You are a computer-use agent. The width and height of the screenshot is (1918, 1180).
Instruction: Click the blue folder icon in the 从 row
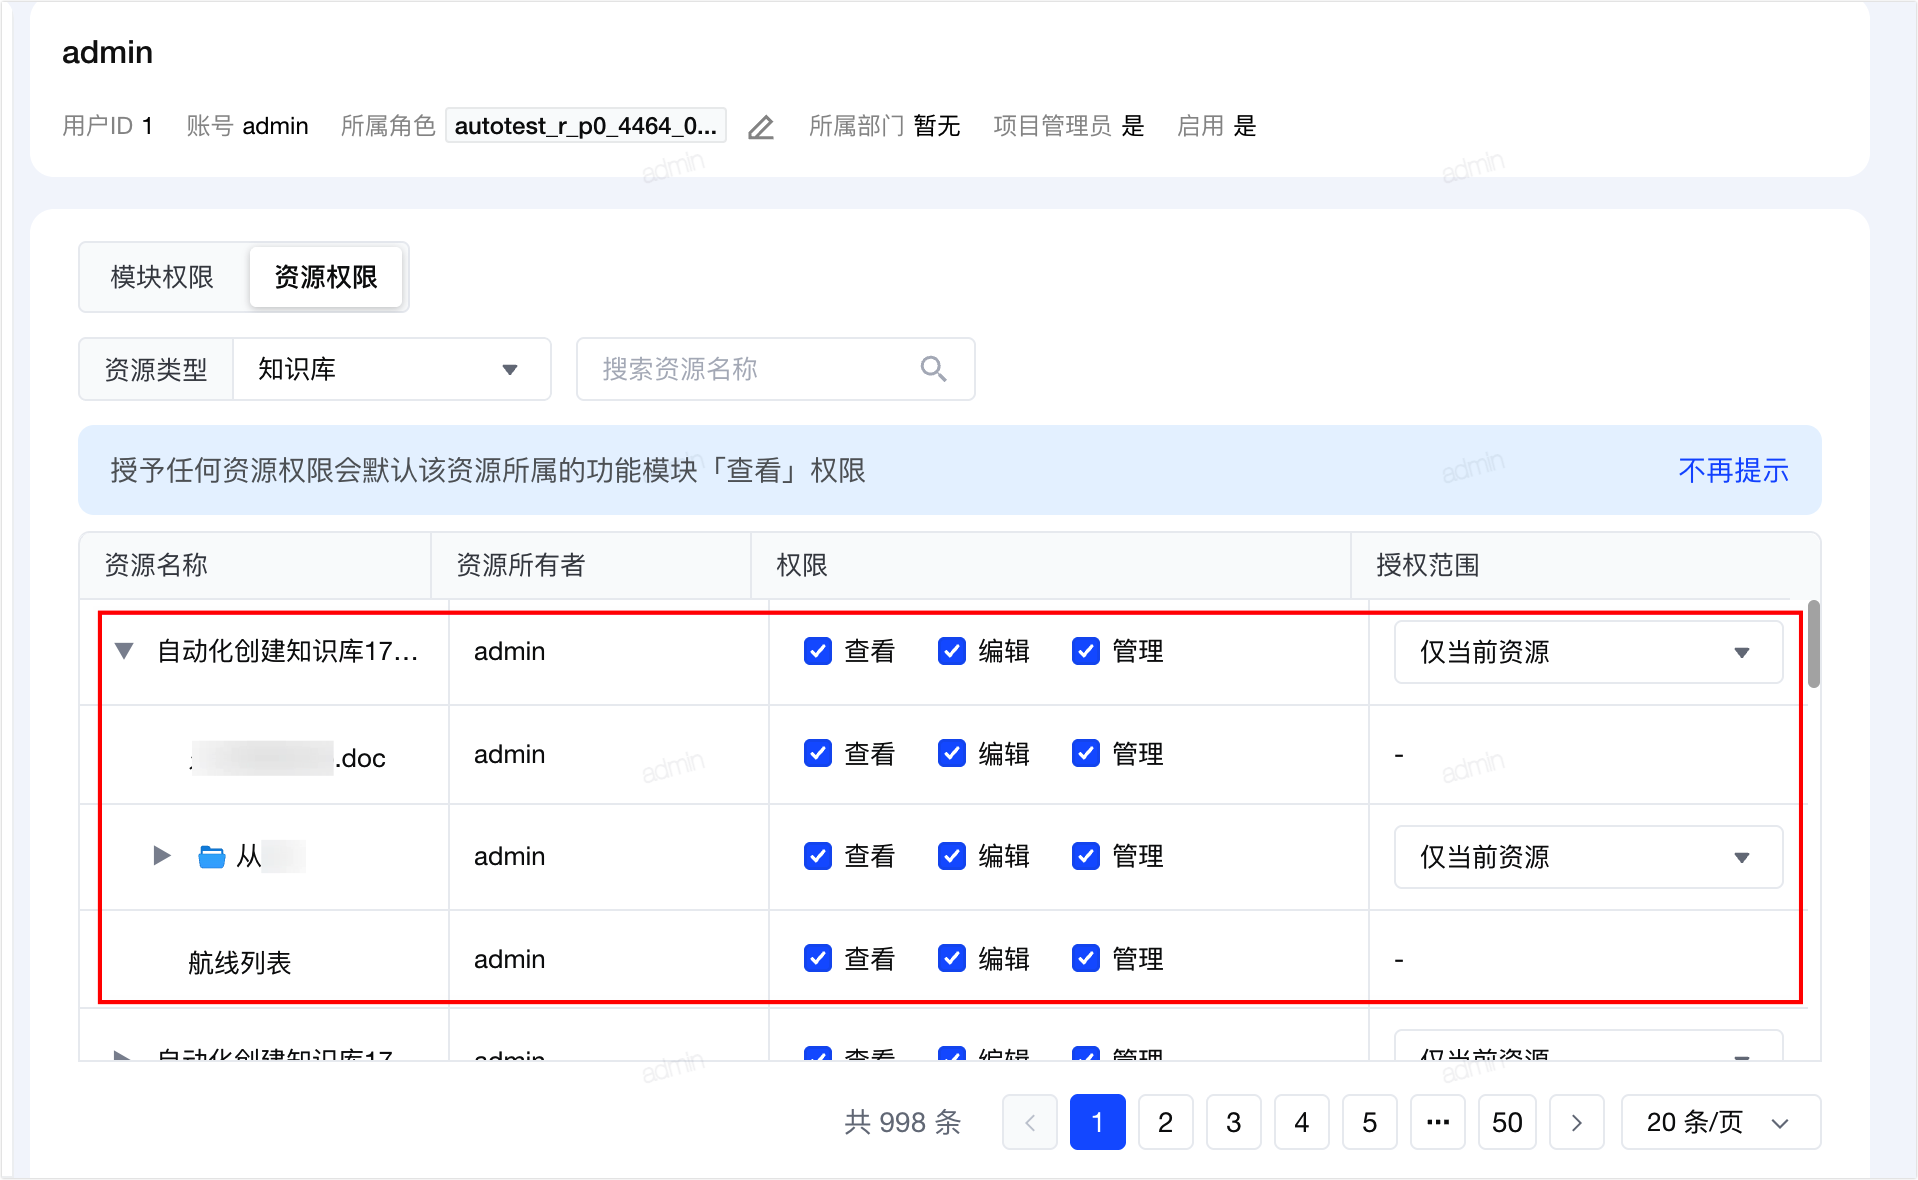tap(211, 857)
